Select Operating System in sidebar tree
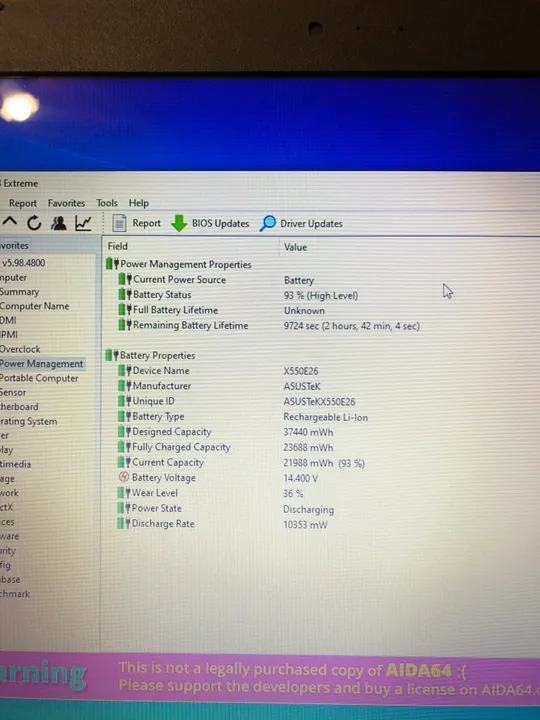Screen dimensions: 540x720 click(28, 421)
